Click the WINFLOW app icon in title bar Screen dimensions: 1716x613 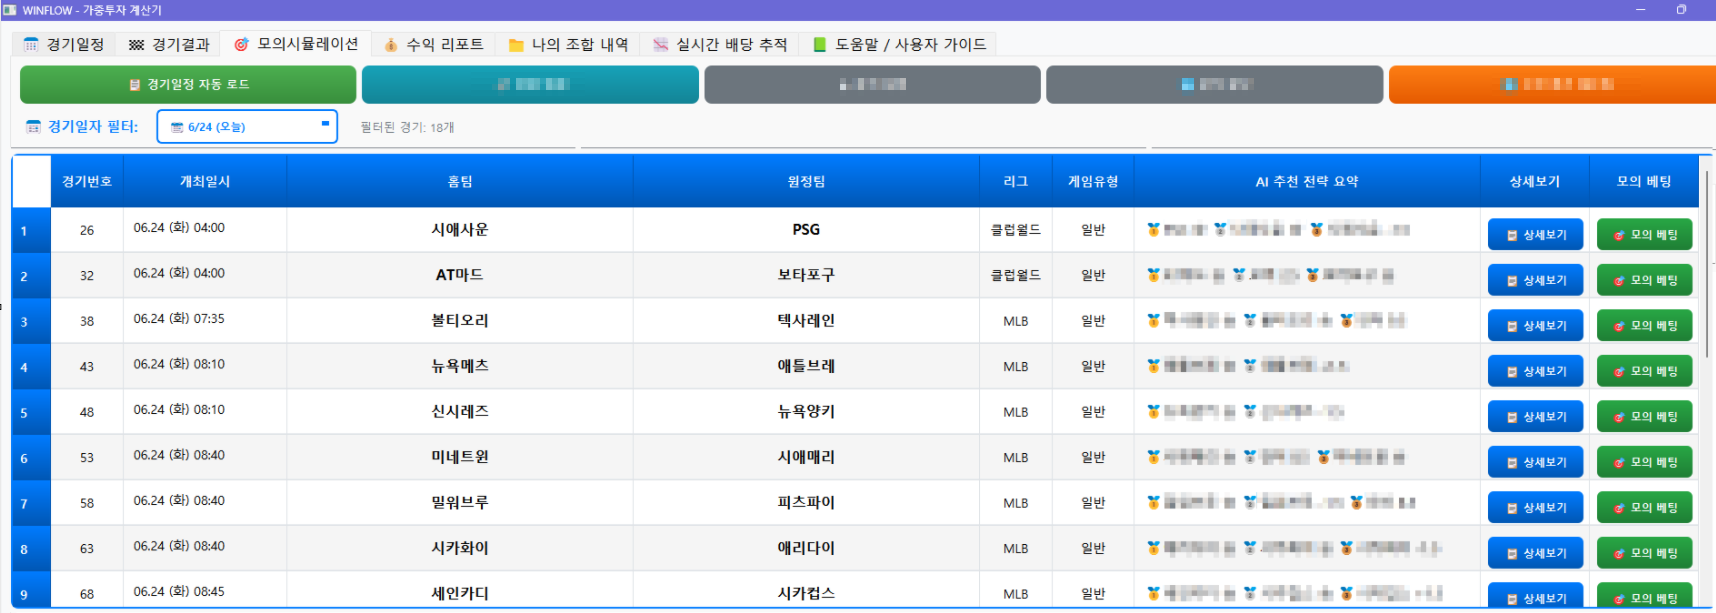pos(10,10)
